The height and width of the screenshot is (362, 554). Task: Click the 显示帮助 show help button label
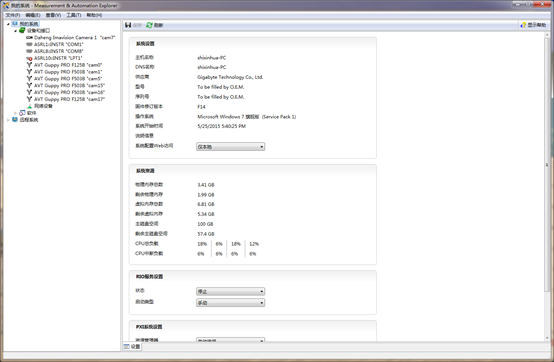[537, 25]
